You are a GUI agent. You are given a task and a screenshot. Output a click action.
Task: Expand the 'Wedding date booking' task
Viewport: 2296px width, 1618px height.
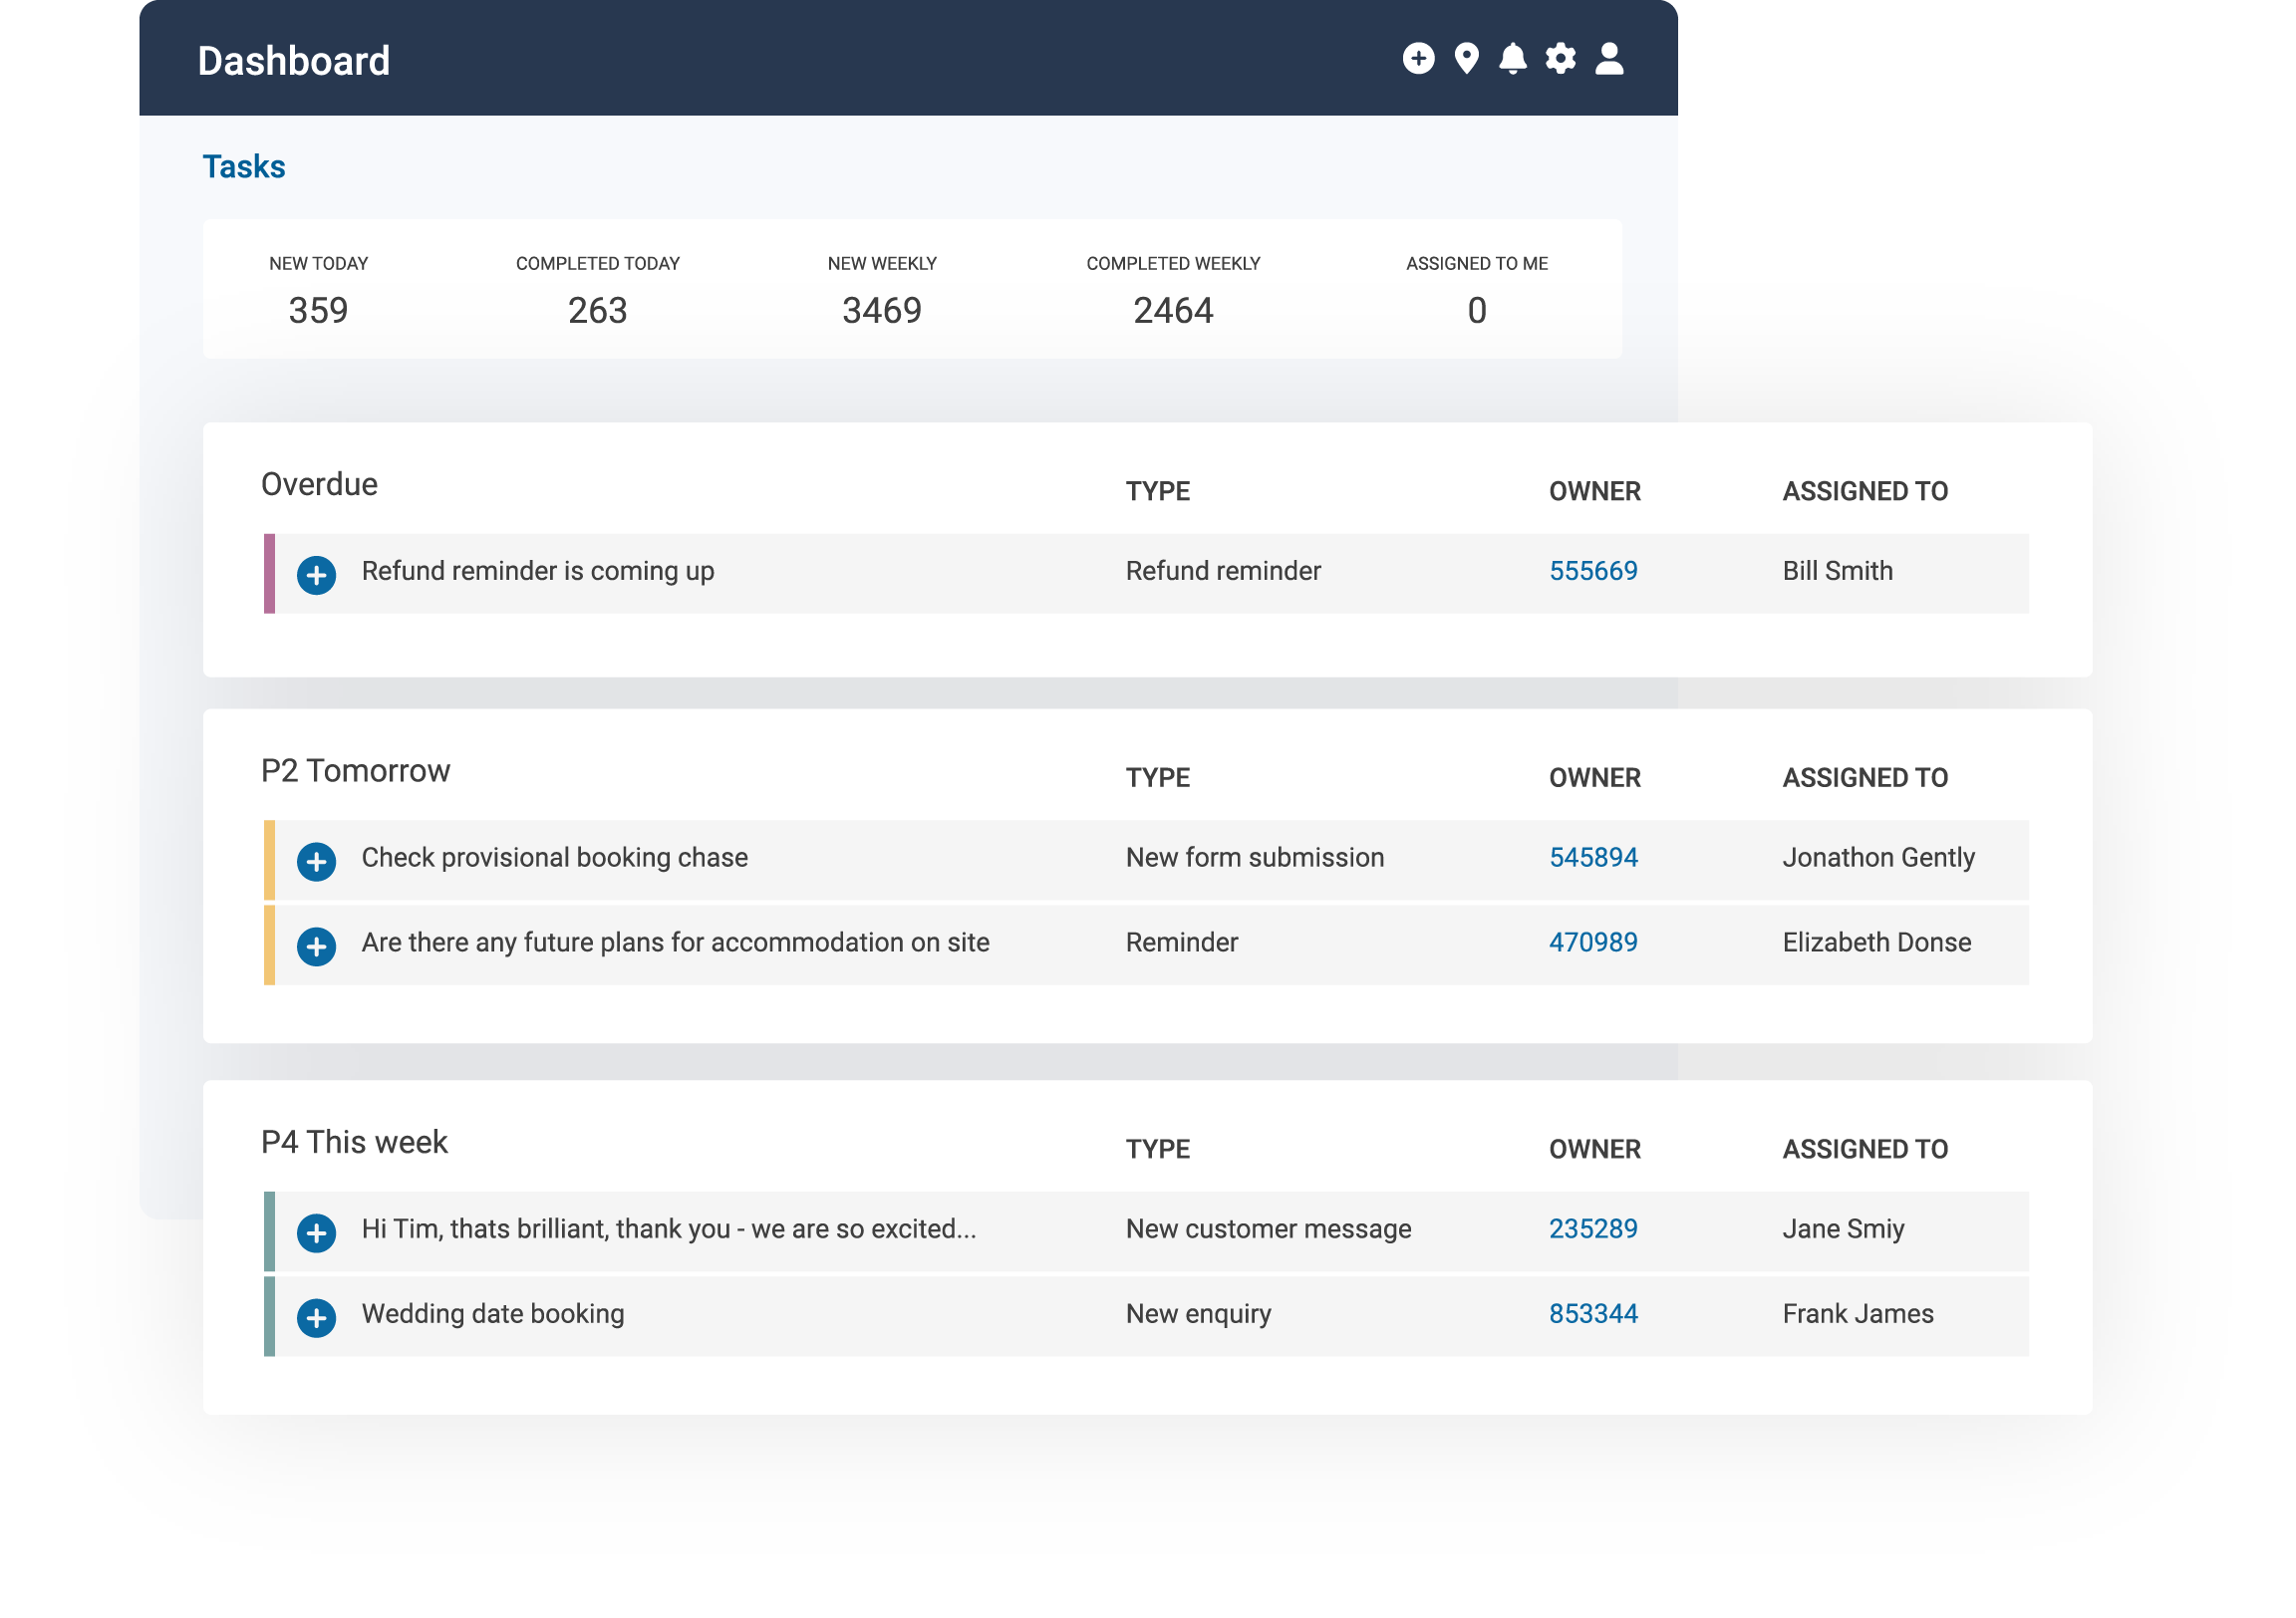tap(316, 1319)
